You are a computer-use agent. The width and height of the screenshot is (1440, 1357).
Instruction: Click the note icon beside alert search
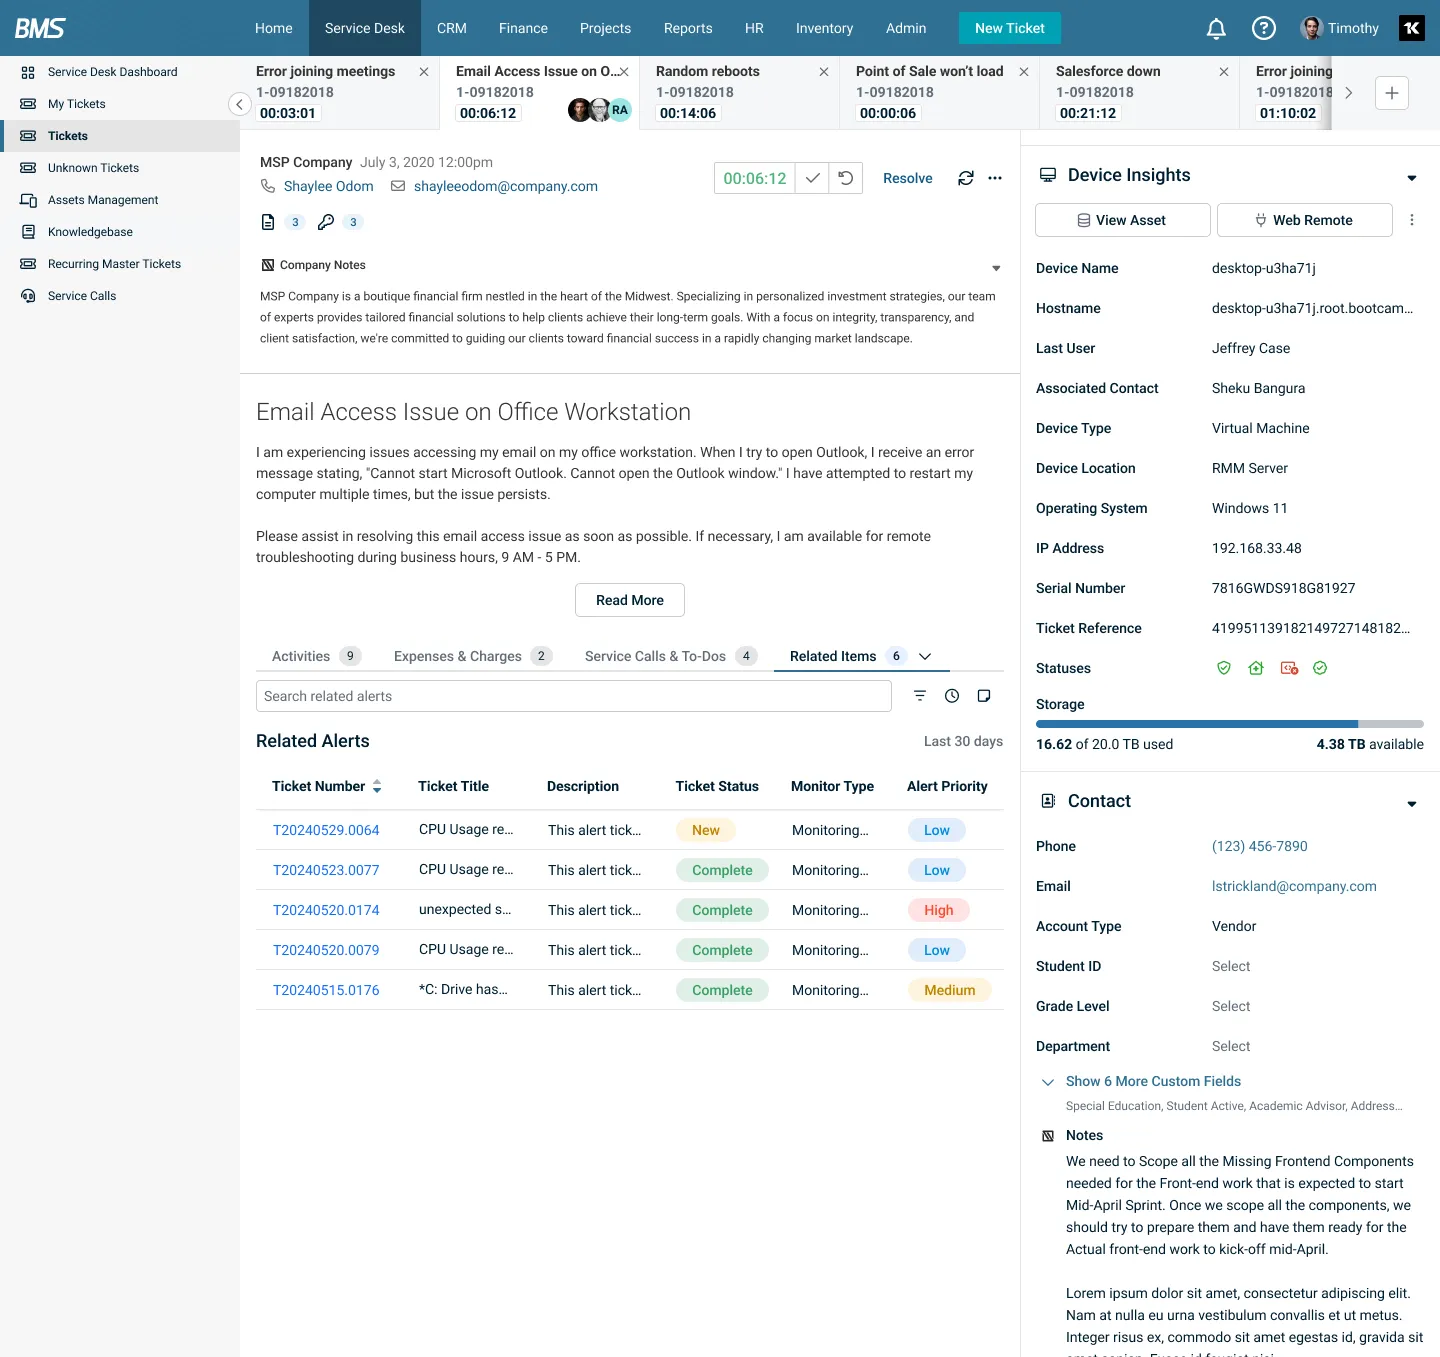coord(984,696)
